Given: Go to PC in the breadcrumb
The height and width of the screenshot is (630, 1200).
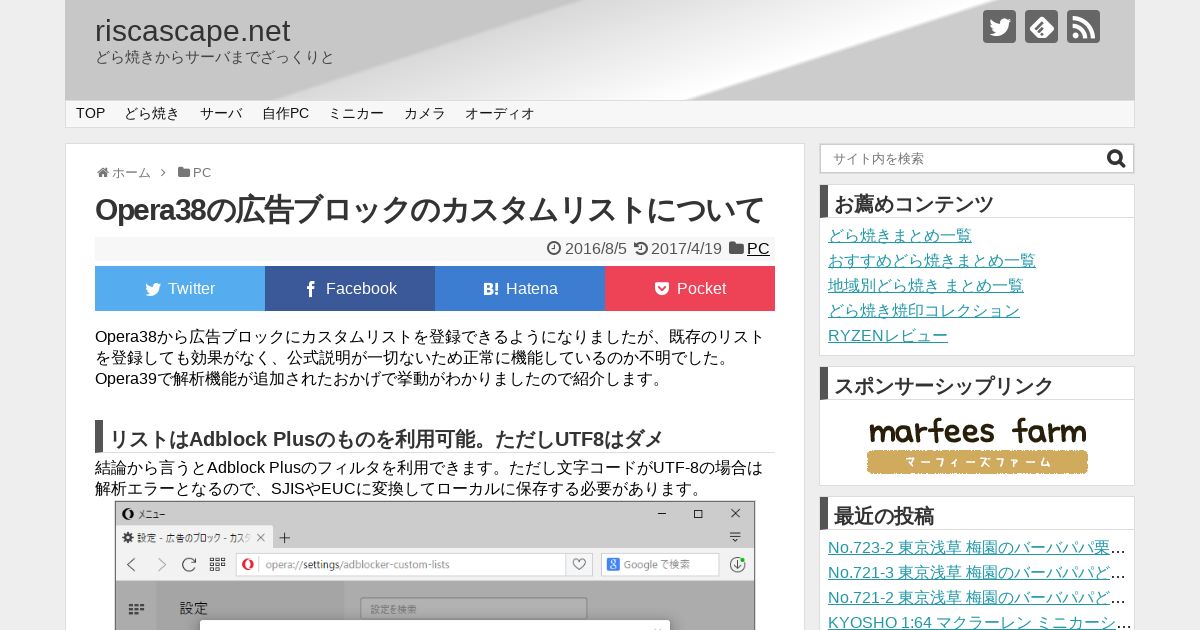Looking at the screenshot, I should click(x=202, y=172).
